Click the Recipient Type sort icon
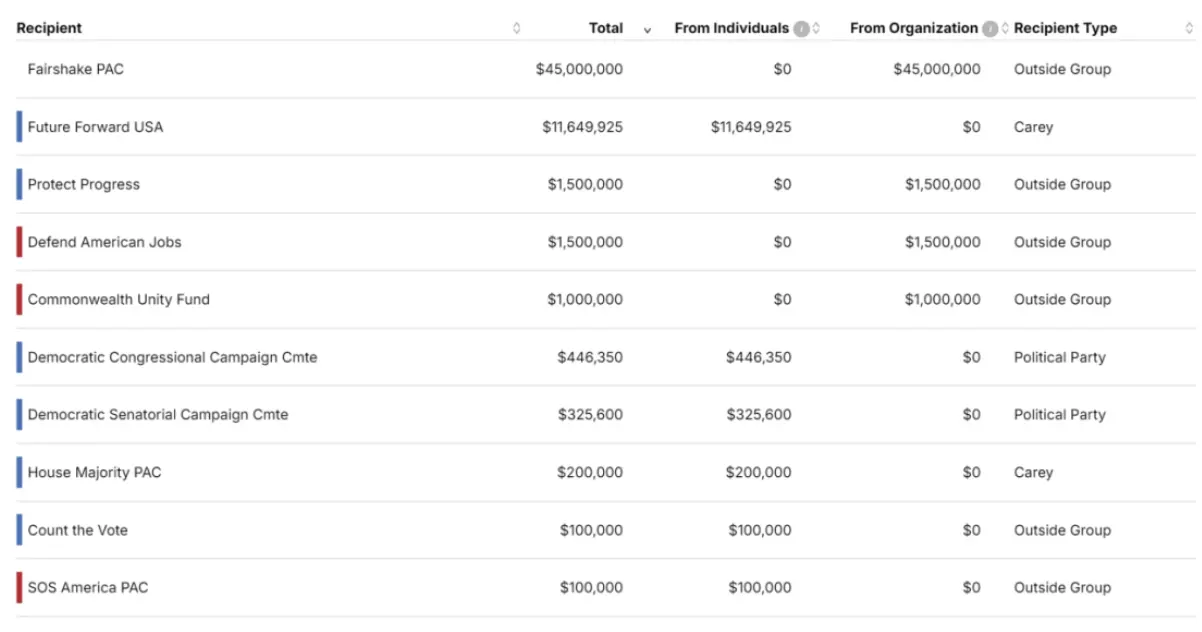1202x632 pixels. tap(1188, 28)
